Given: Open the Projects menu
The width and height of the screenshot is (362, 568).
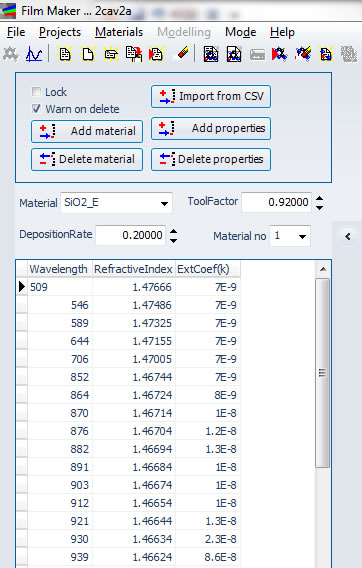Looking at the screenshot, I should [x=60, y=32].
